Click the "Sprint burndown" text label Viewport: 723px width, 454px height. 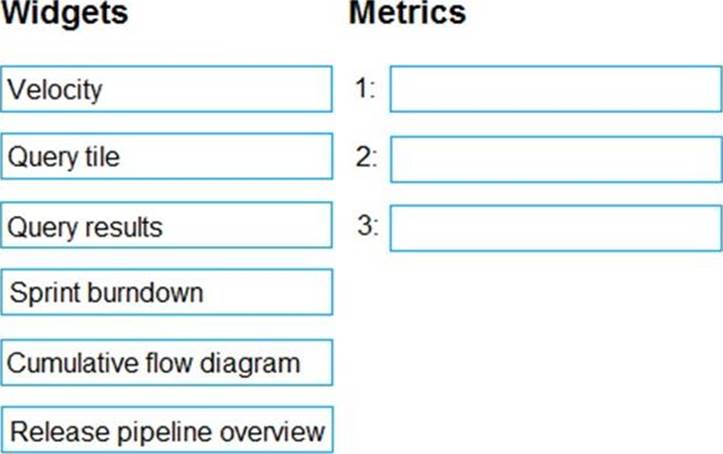coord(107,293)
